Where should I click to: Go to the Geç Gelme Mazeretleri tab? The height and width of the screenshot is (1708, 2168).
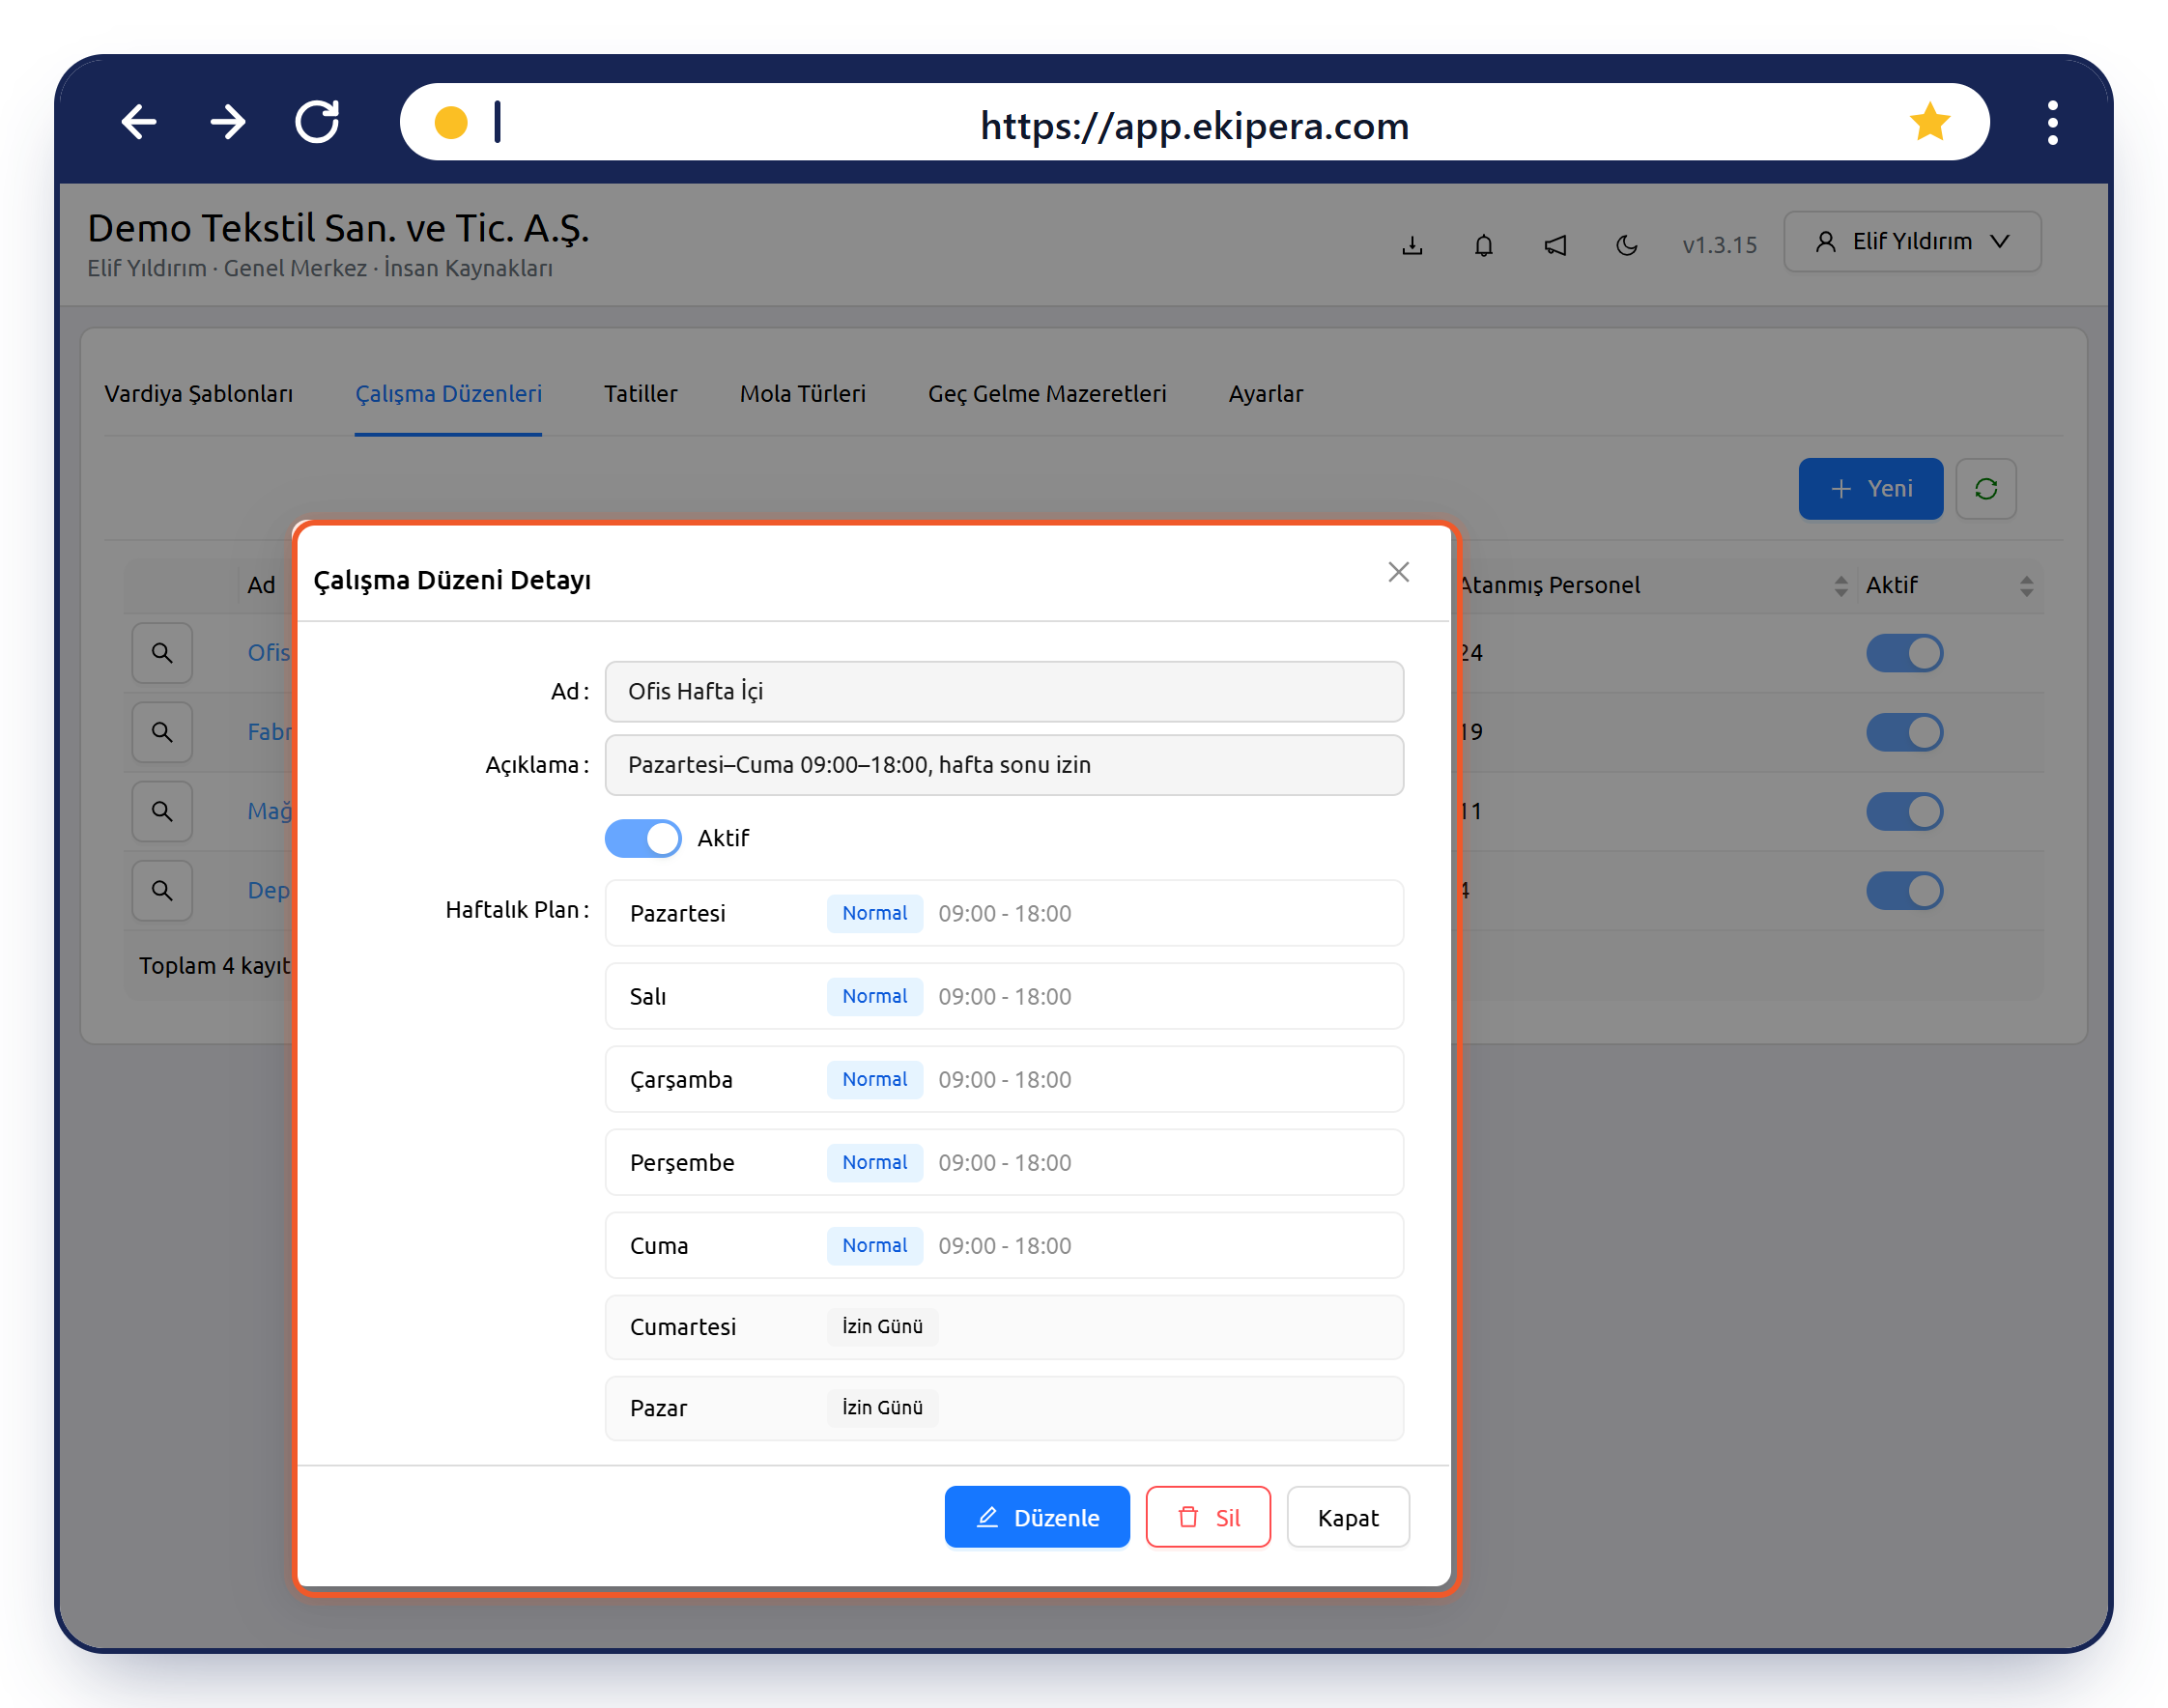(1046, 394)
